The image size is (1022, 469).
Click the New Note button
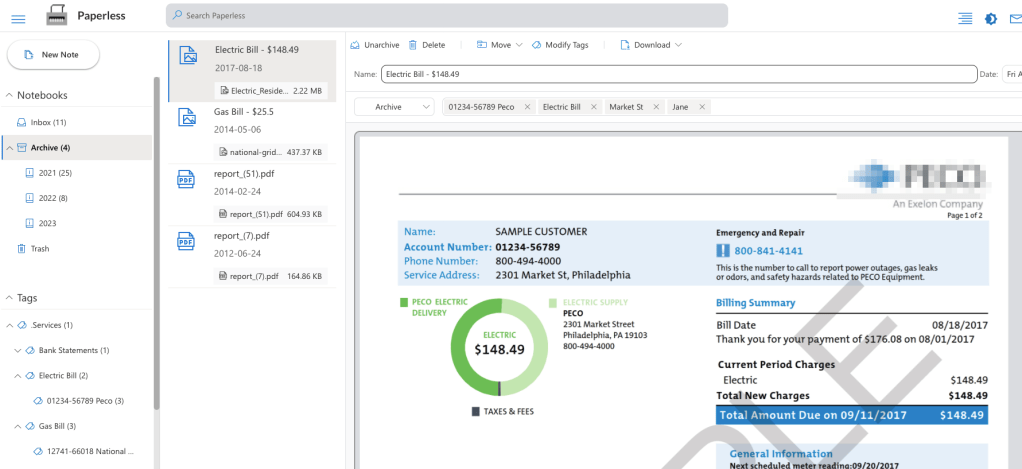click(54, 54)
